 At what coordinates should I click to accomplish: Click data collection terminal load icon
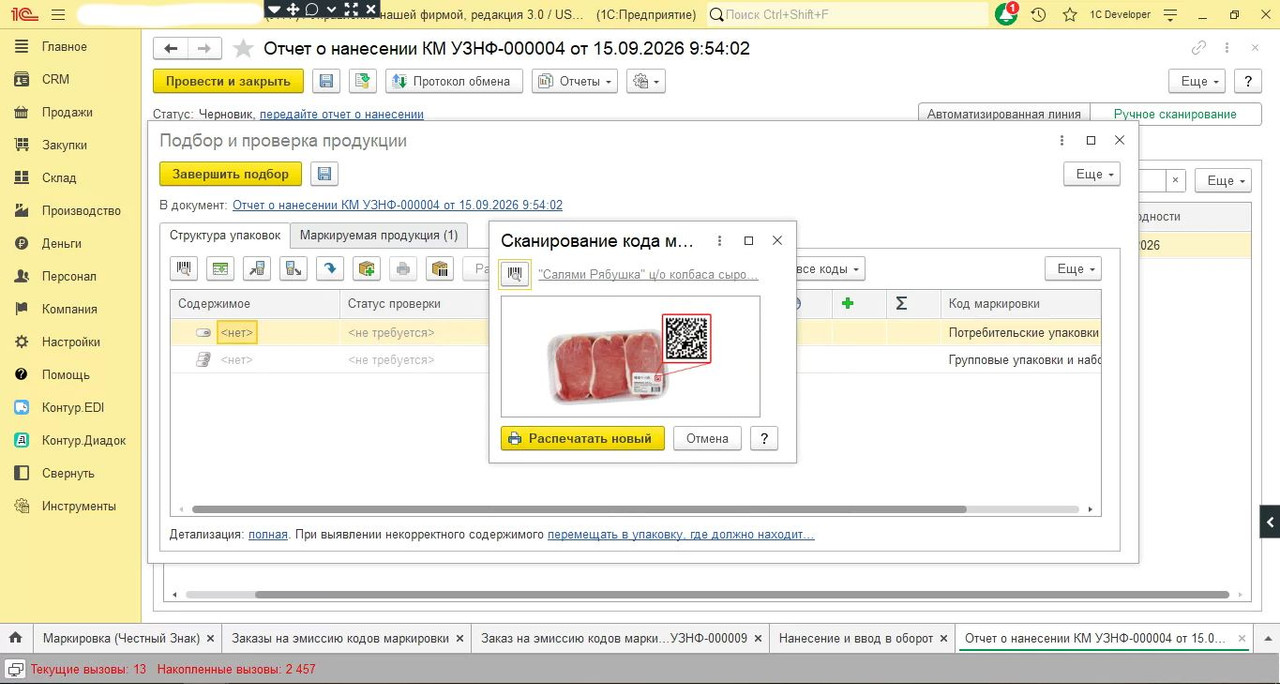point(257,268)
